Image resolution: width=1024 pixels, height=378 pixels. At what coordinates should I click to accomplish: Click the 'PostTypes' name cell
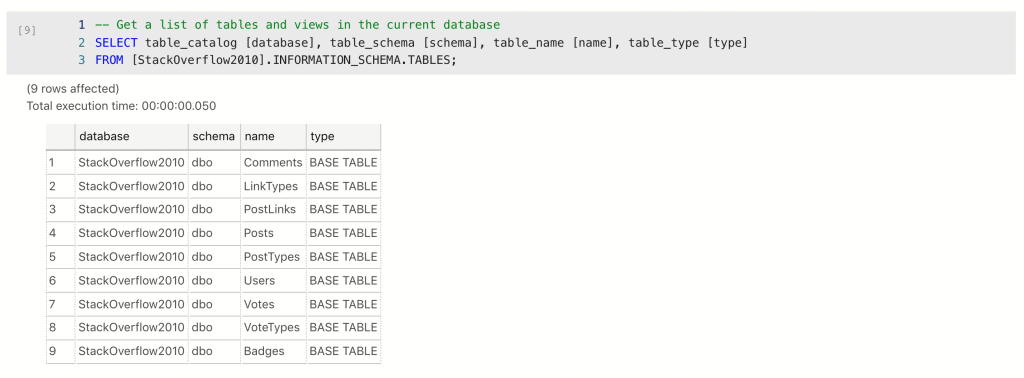(x=273, y=257)
